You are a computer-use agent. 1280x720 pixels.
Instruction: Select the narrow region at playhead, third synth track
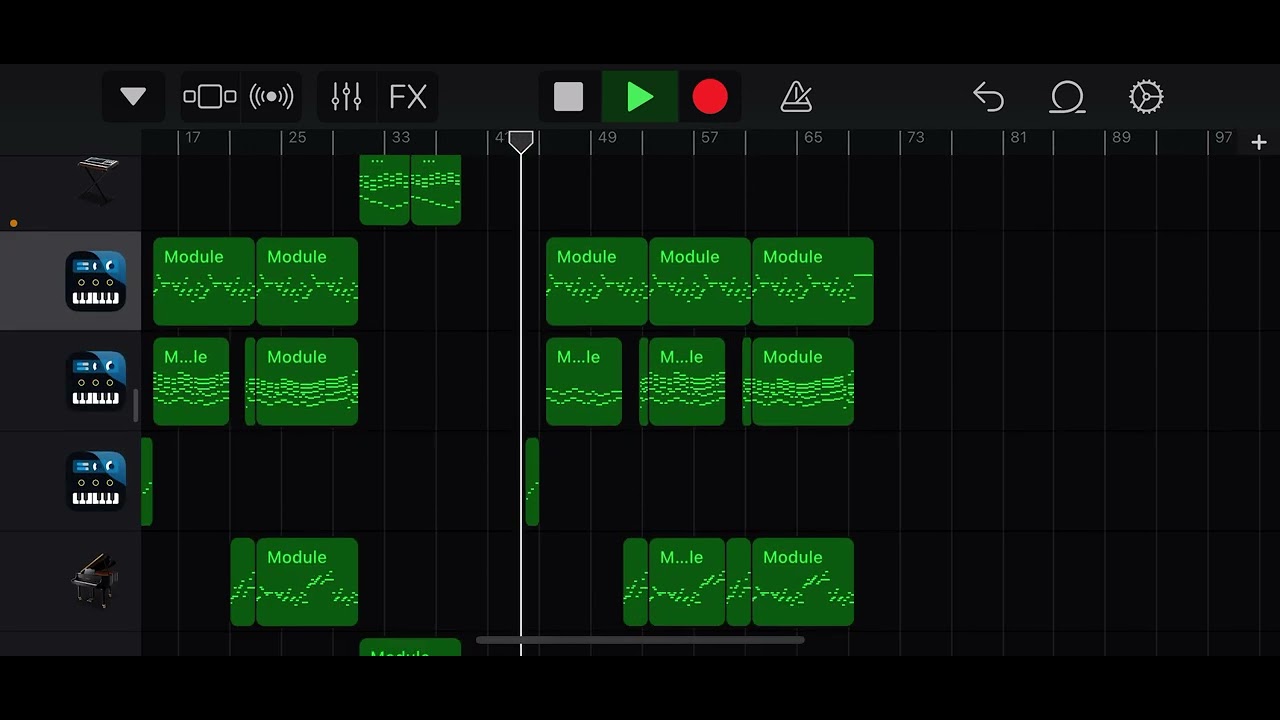532,481
